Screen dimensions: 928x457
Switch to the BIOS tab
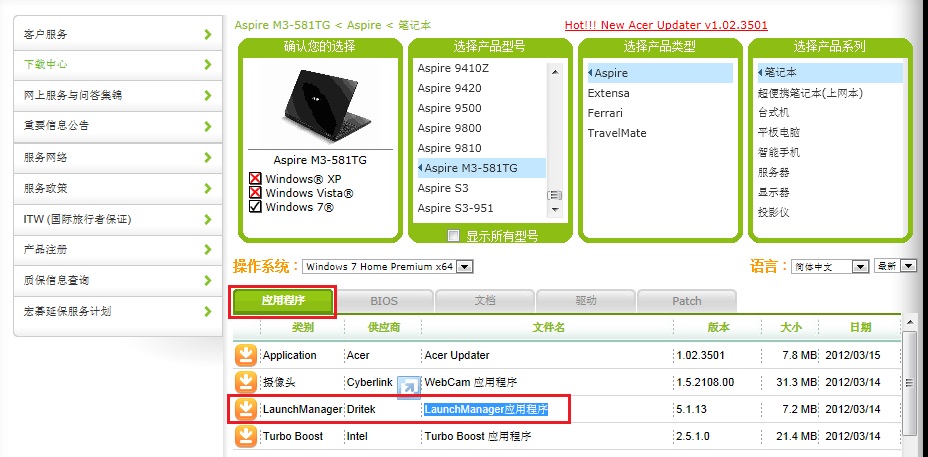(x=384, y=301)
